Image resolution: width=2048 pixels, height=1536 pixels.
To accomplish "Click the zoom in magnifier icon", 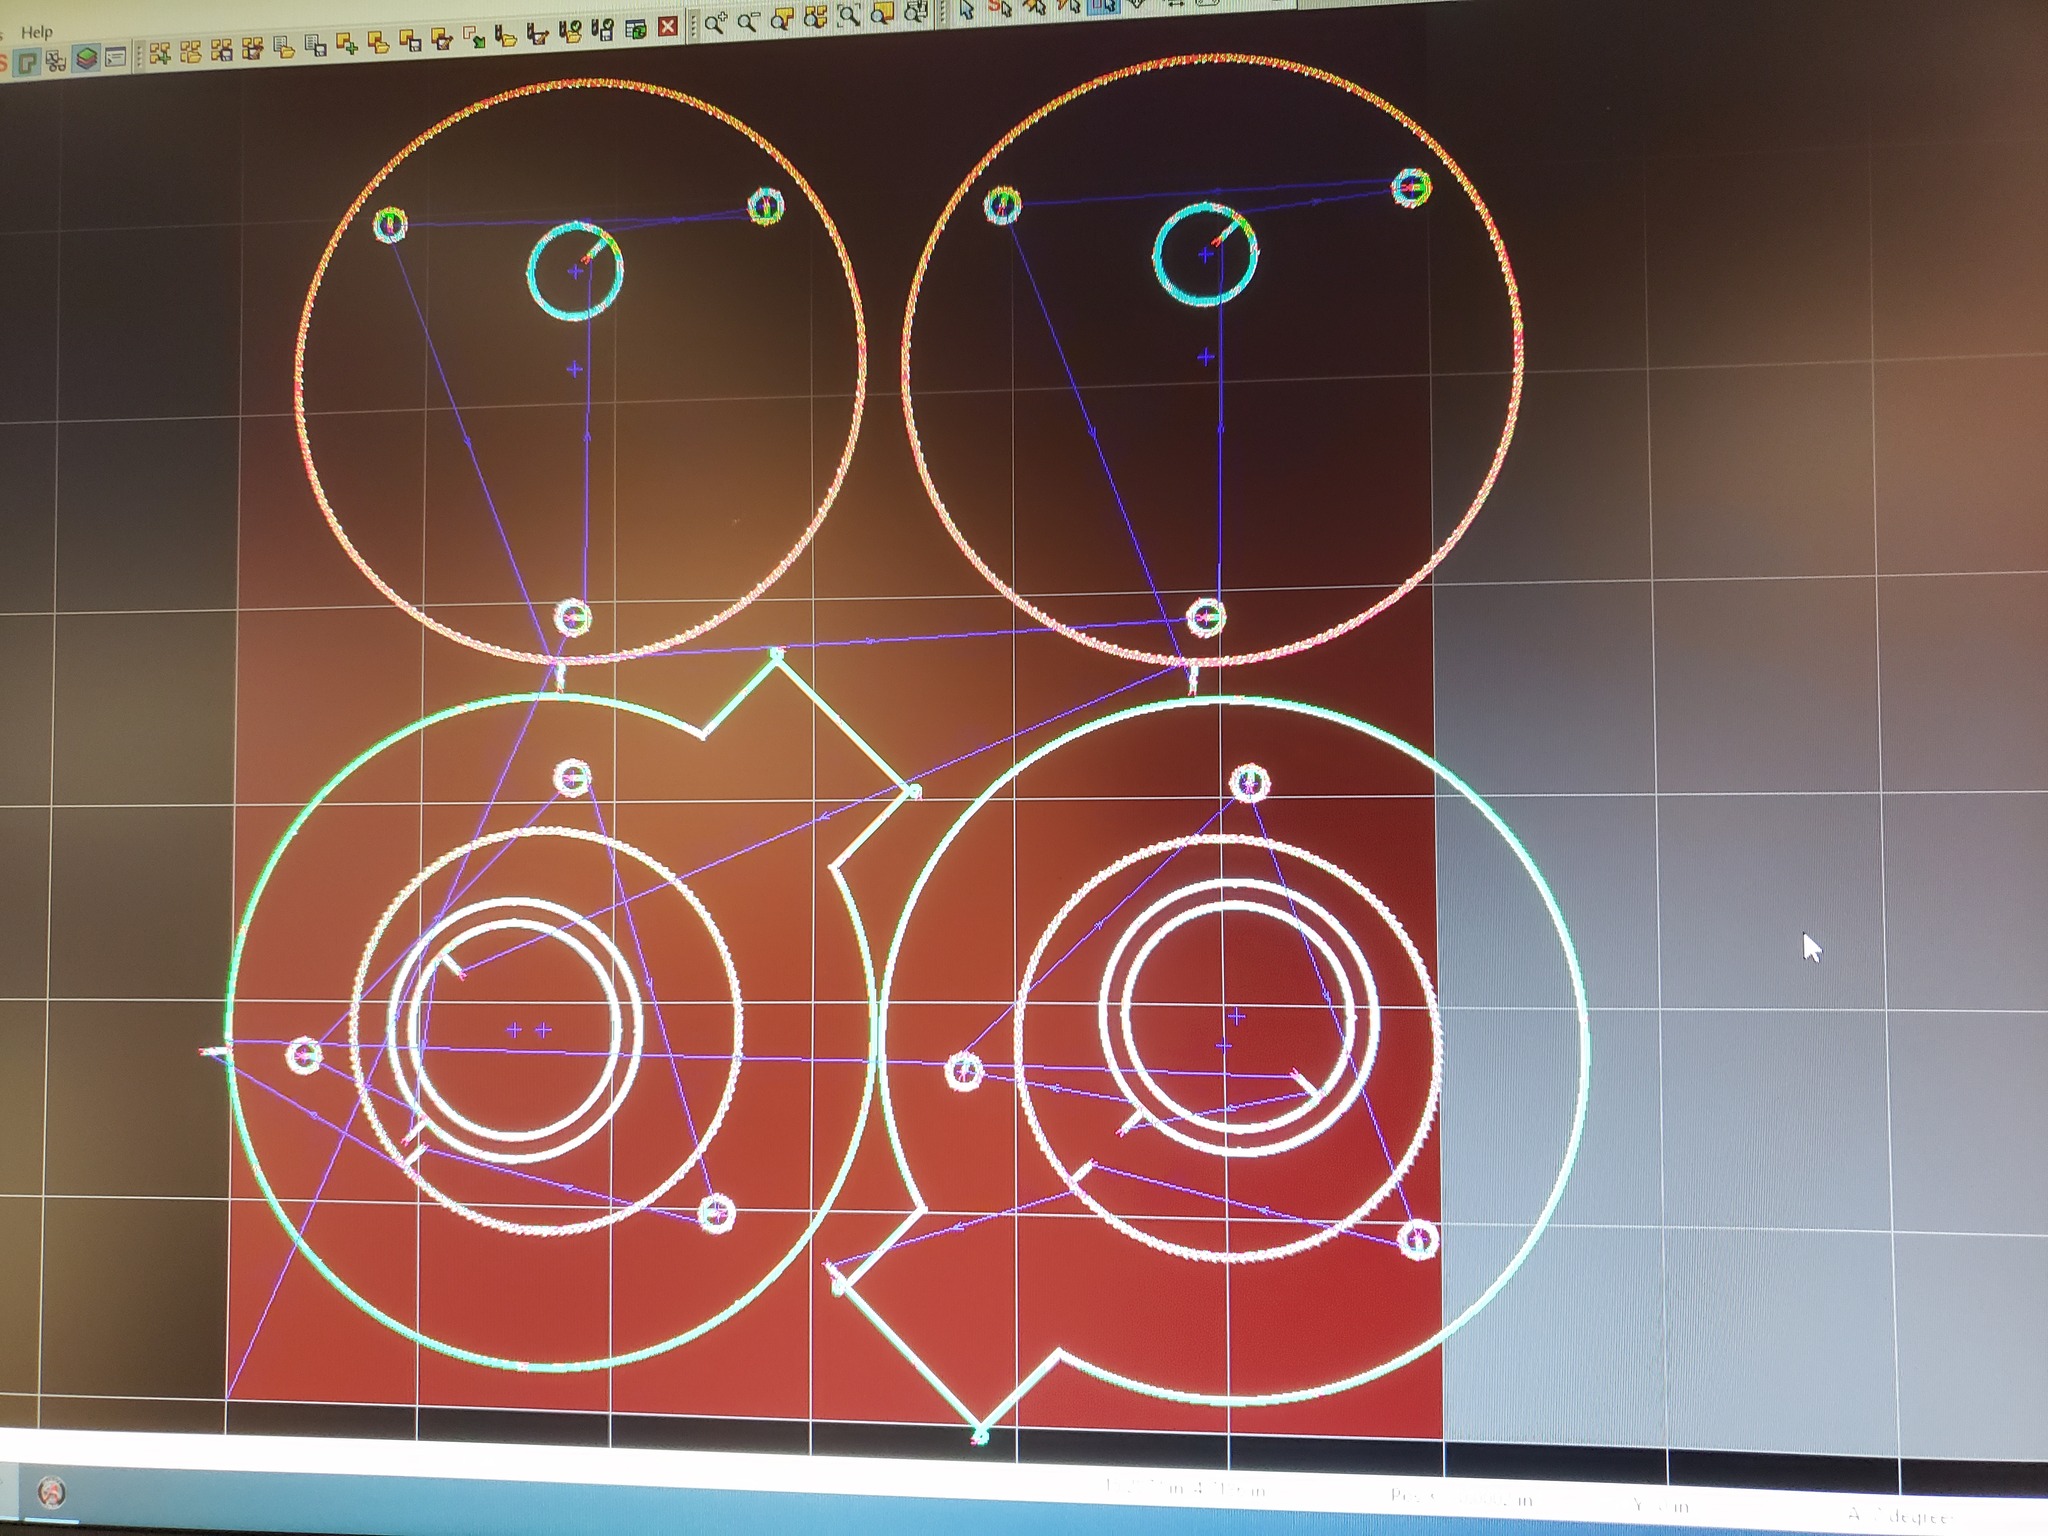I will click(716, 22).
